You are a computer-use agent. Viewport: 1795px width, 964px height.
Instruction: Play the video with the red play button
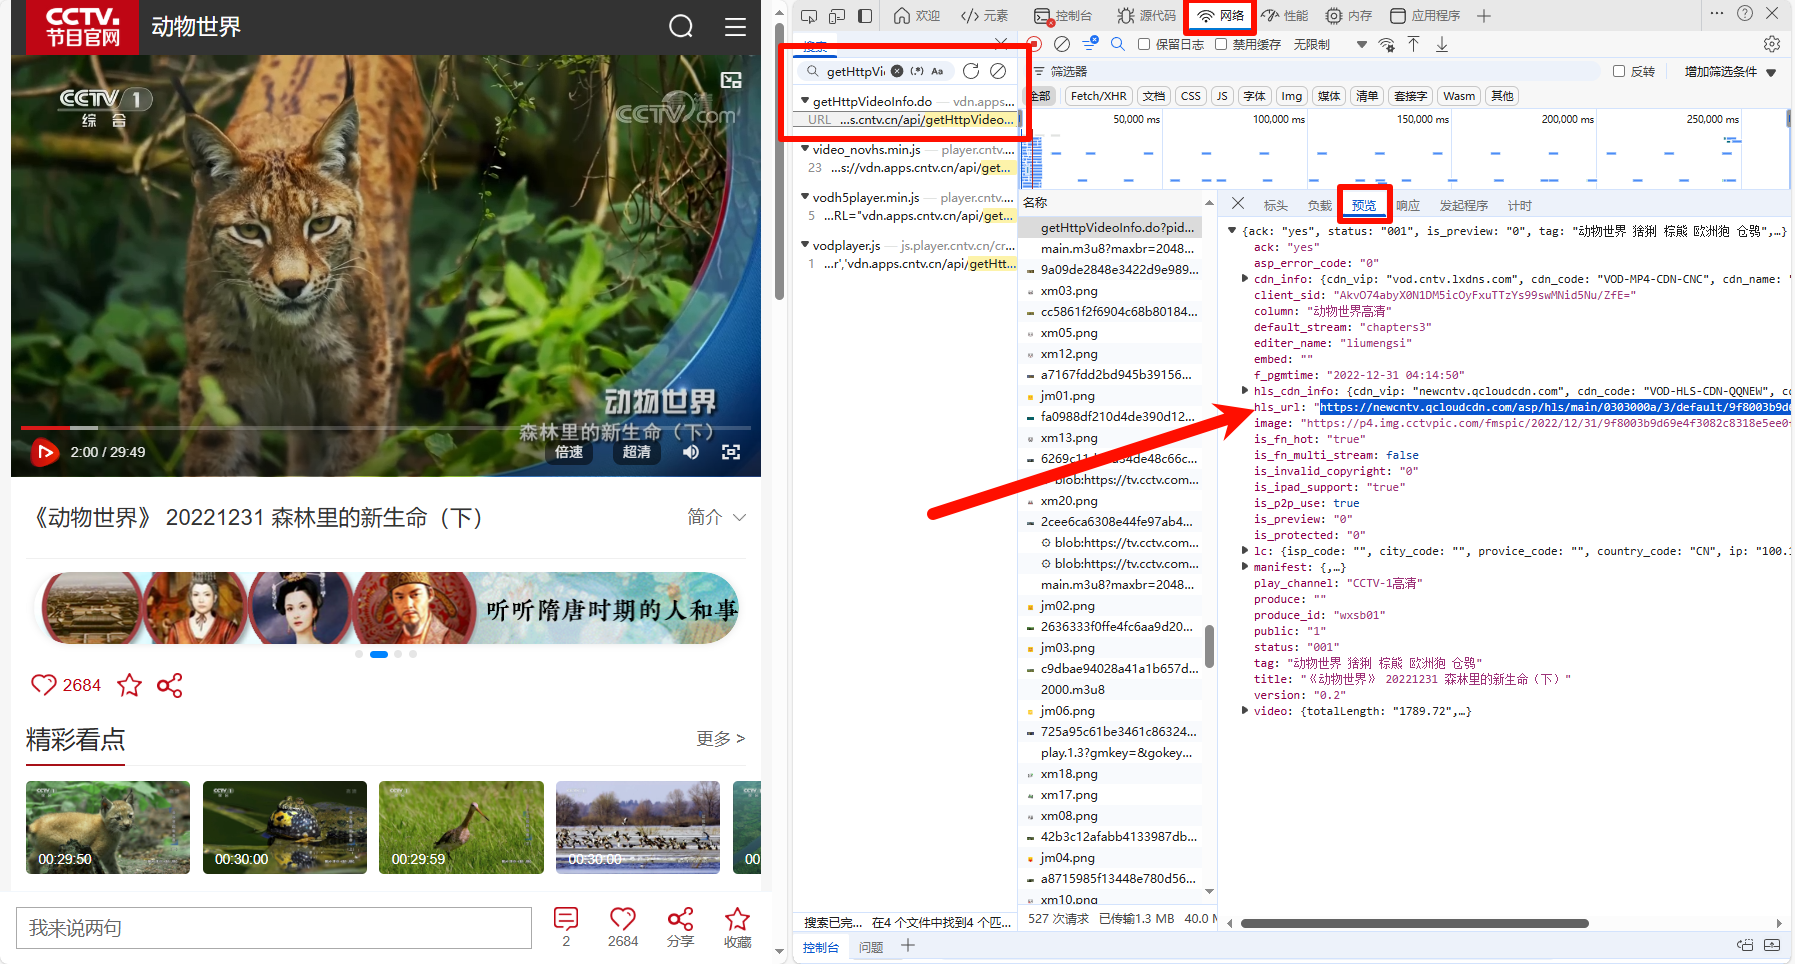44,453
